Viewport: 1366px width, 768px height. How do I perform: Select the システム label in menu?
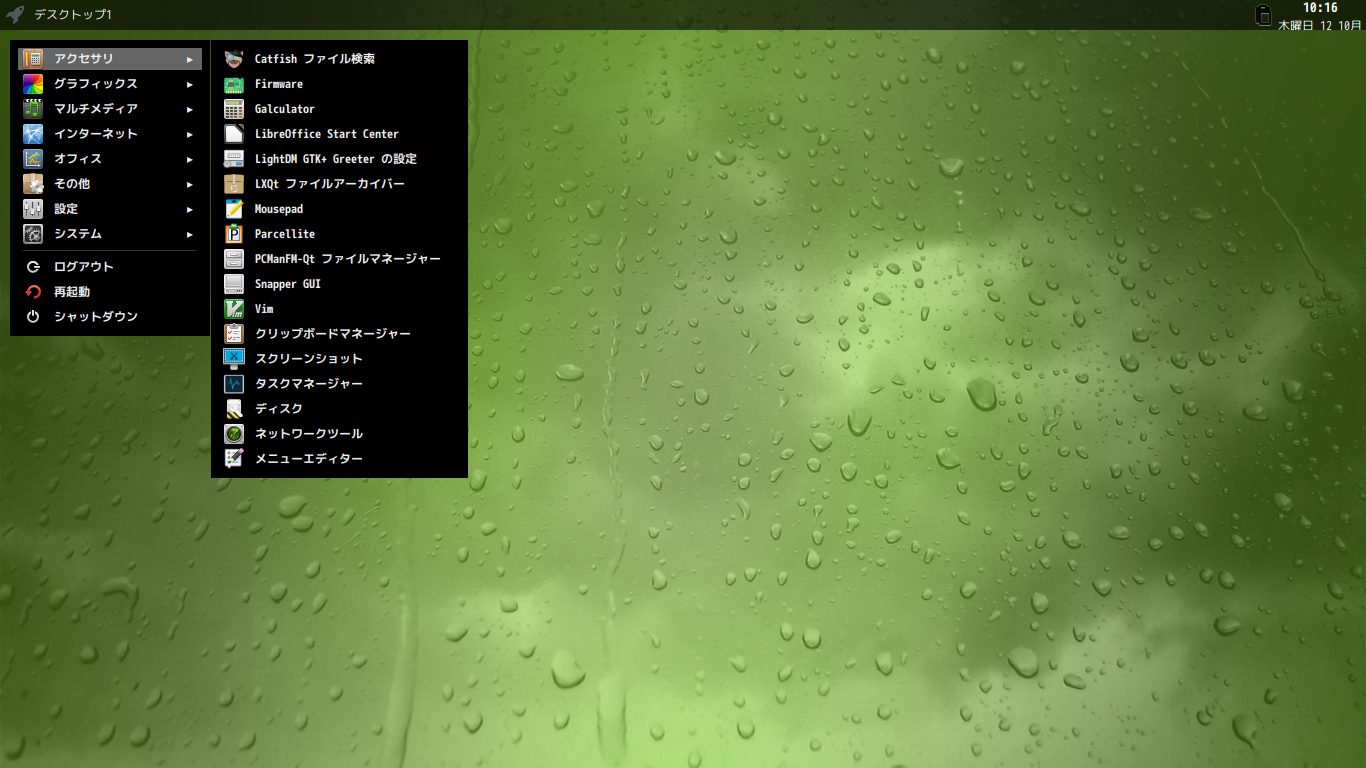[78, 234]
